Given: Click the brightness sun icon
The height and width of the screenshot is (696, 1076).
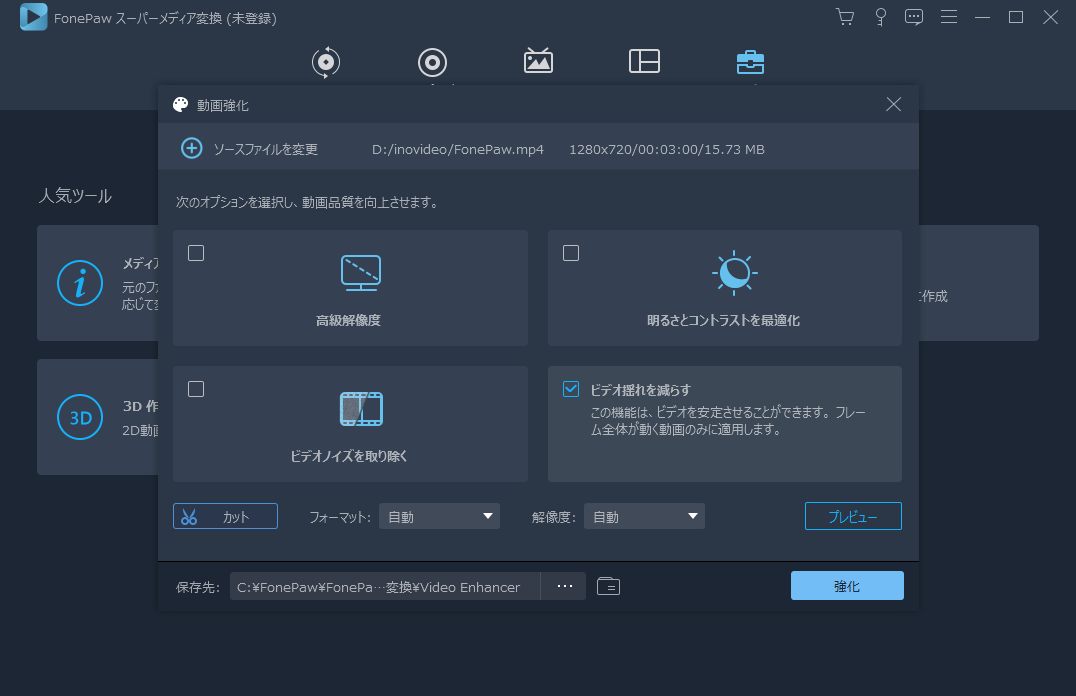Looking at the screenshot, I should [x=734, y=273].
